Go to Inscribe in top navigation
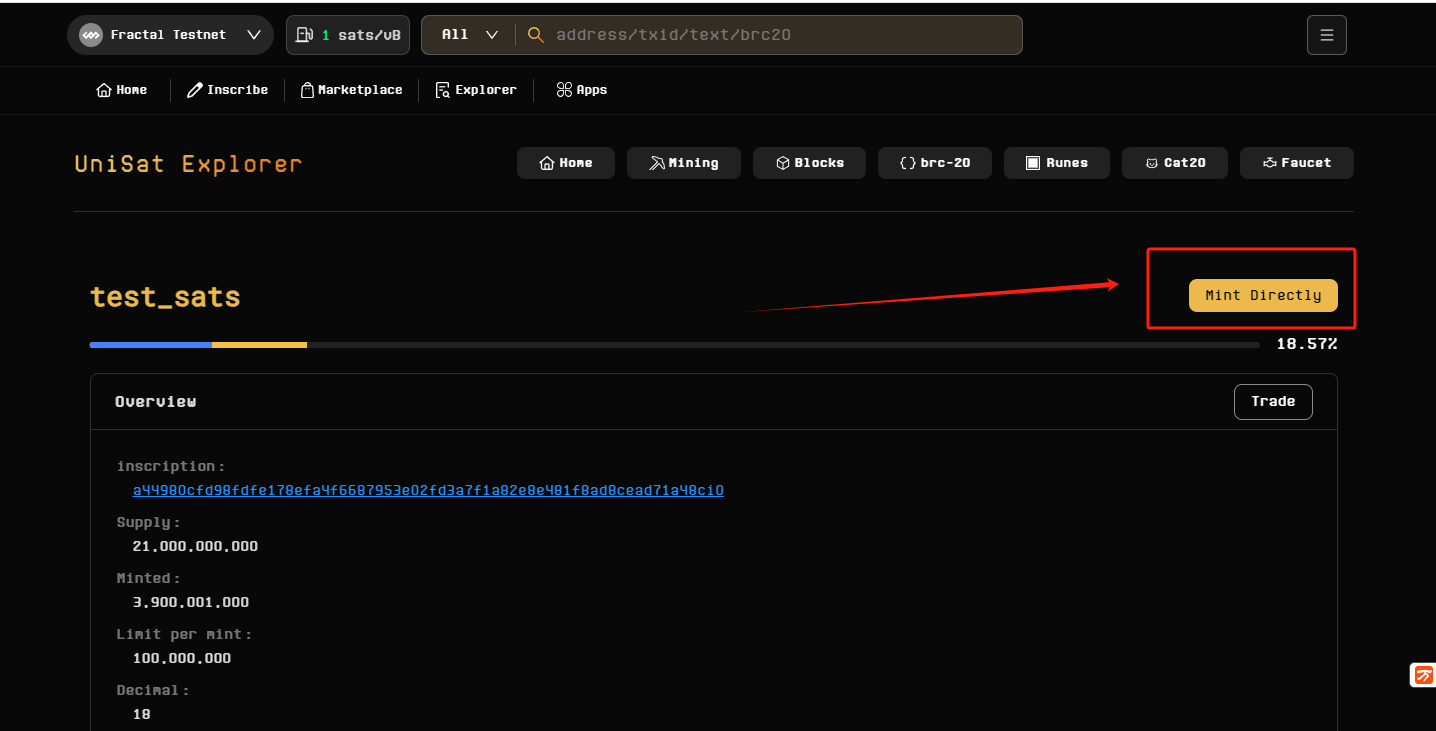 (227, 90)
